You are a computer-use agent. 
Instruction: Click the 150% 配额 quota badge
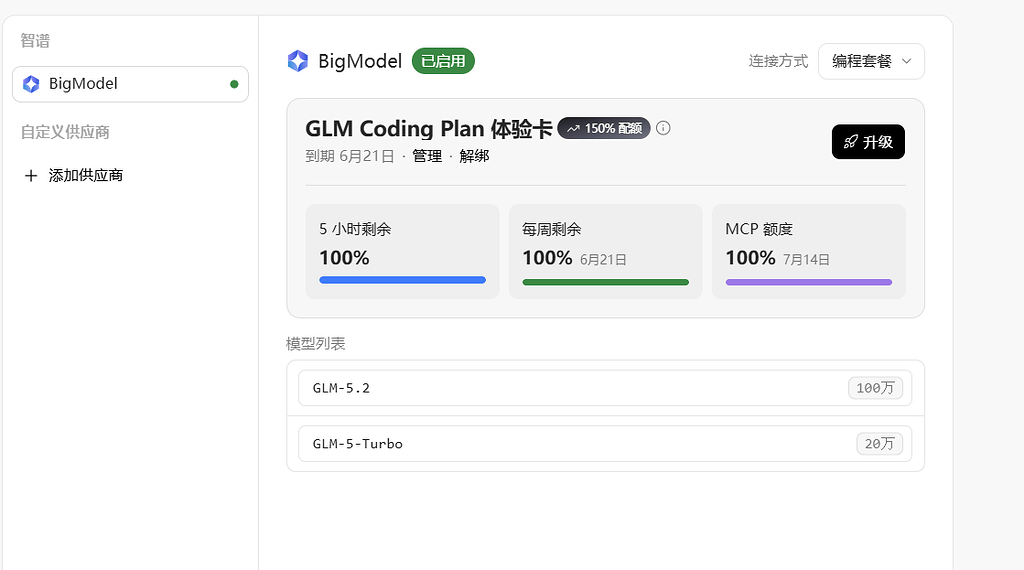click(604, 128)
